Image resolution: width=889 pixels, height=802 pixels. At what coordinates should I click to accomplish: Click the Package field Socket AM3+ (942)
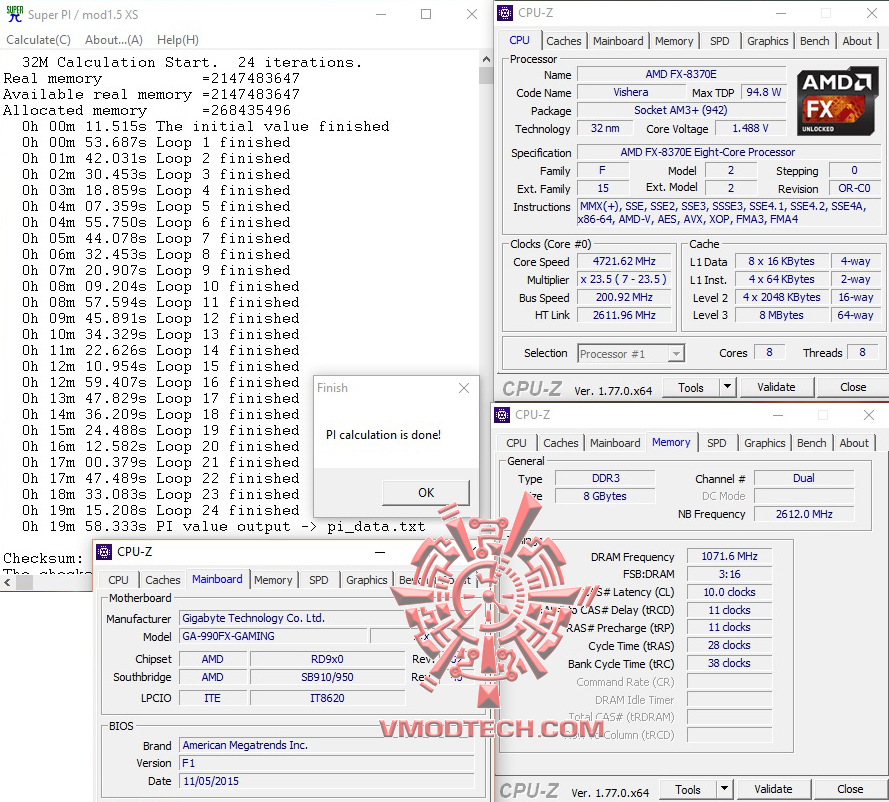[x=681, y=110]
